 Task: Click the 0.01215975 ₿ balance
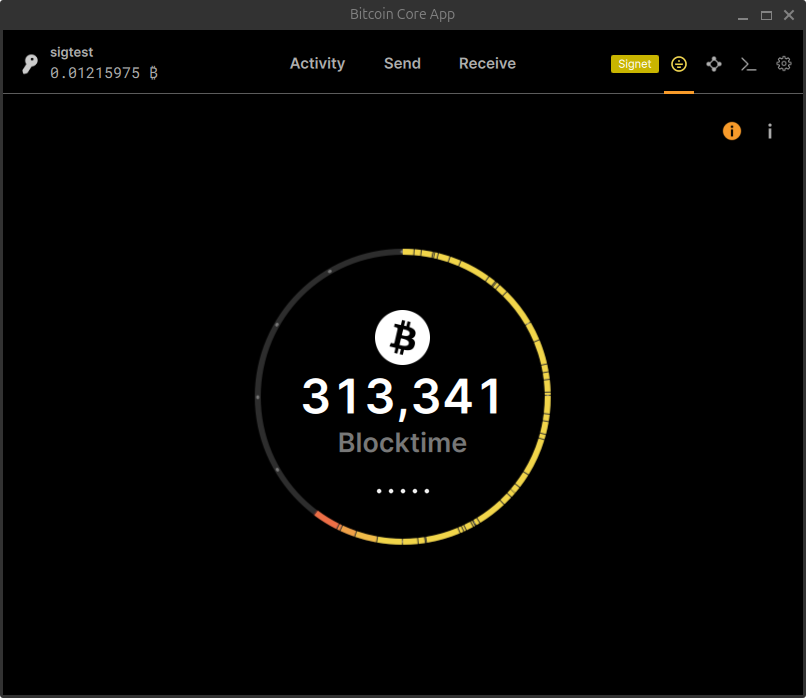tap(104, 73)
